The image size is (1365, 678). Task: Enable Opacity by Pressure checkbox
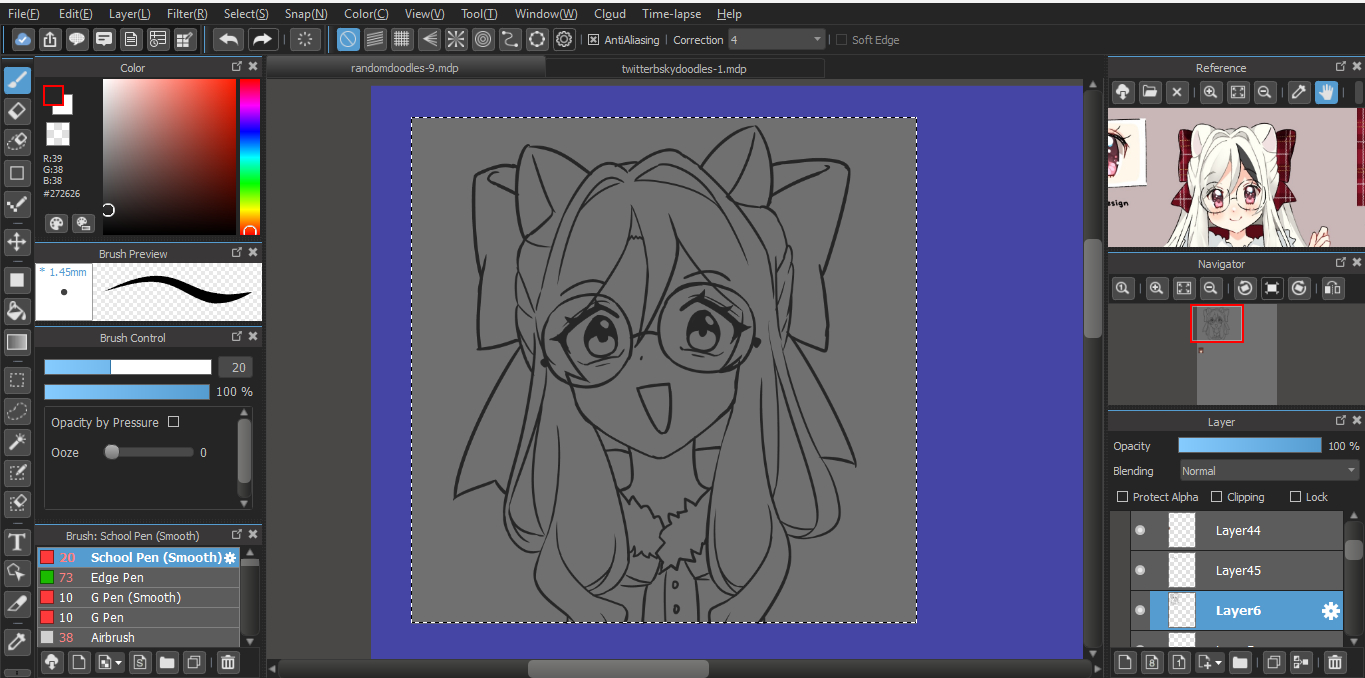pyautogui.click(x=173, y=422)
